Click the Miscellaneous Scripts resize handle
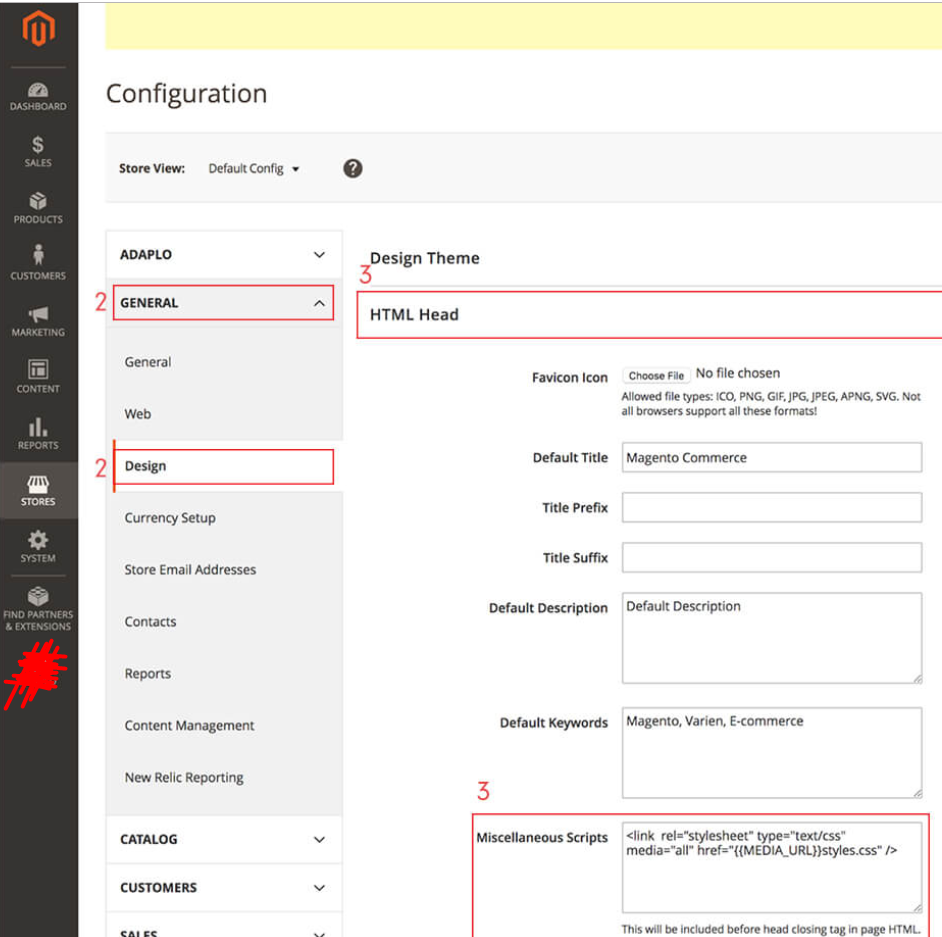This screenshot has height=937, width=942. (x=917, y=908)
